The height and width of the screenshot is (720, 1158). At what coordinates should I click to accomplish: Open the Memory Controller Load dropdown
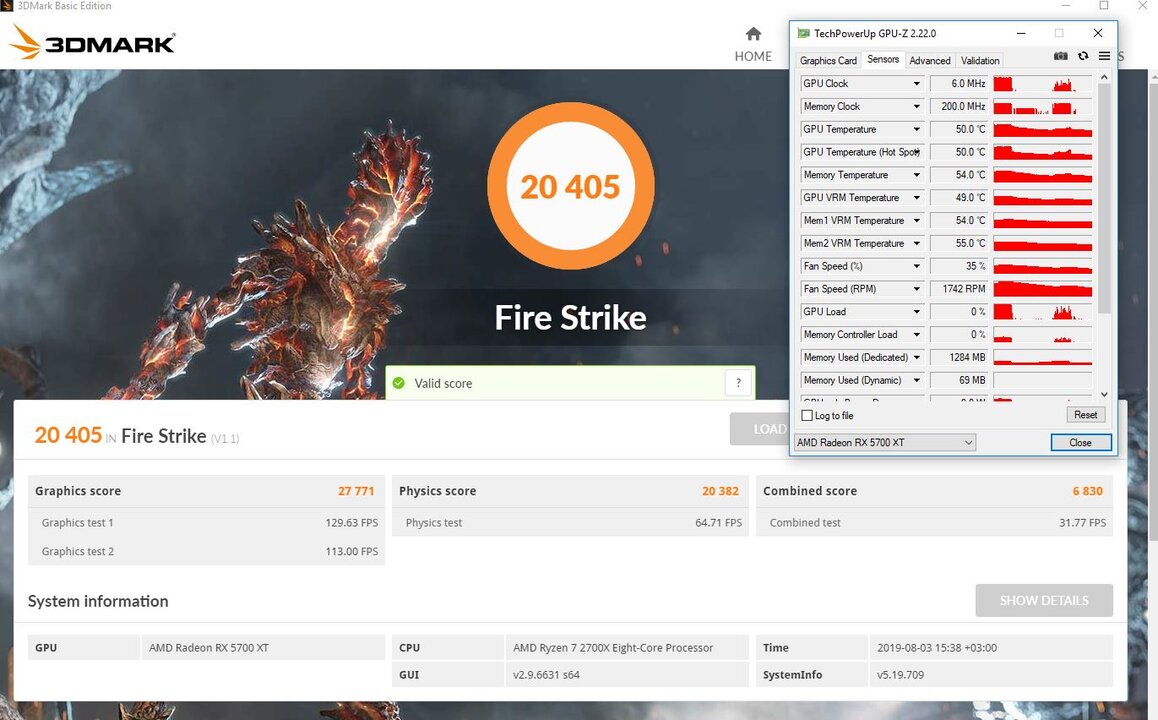917,335
